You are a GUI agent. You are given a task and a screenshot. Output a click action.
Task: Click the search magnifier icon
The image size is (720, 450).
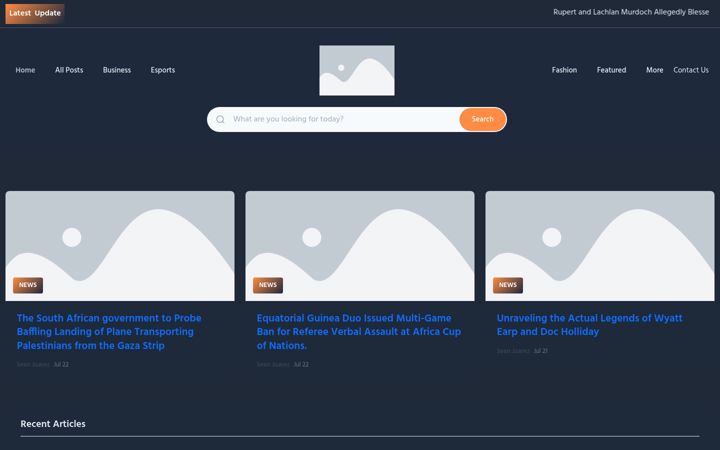coord(220,119)
